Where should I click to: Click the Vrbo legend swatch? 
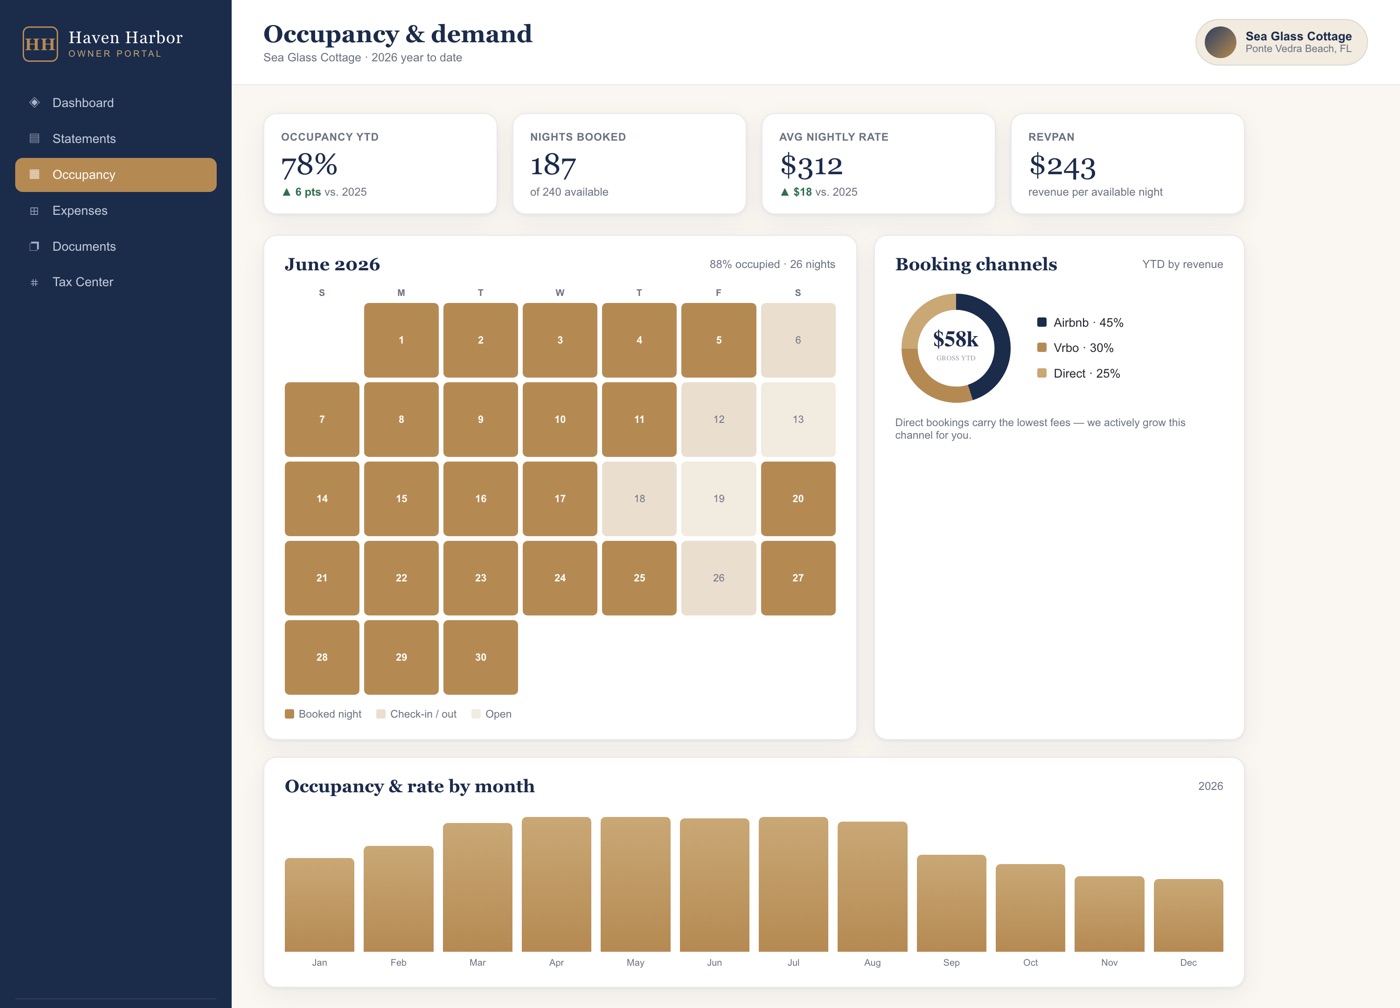tap(1042, 348)
